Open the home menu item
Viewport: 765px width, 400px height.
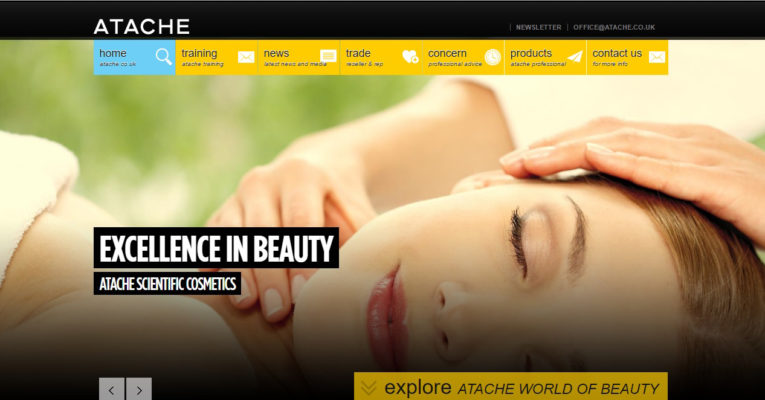(x=135, y=57)
